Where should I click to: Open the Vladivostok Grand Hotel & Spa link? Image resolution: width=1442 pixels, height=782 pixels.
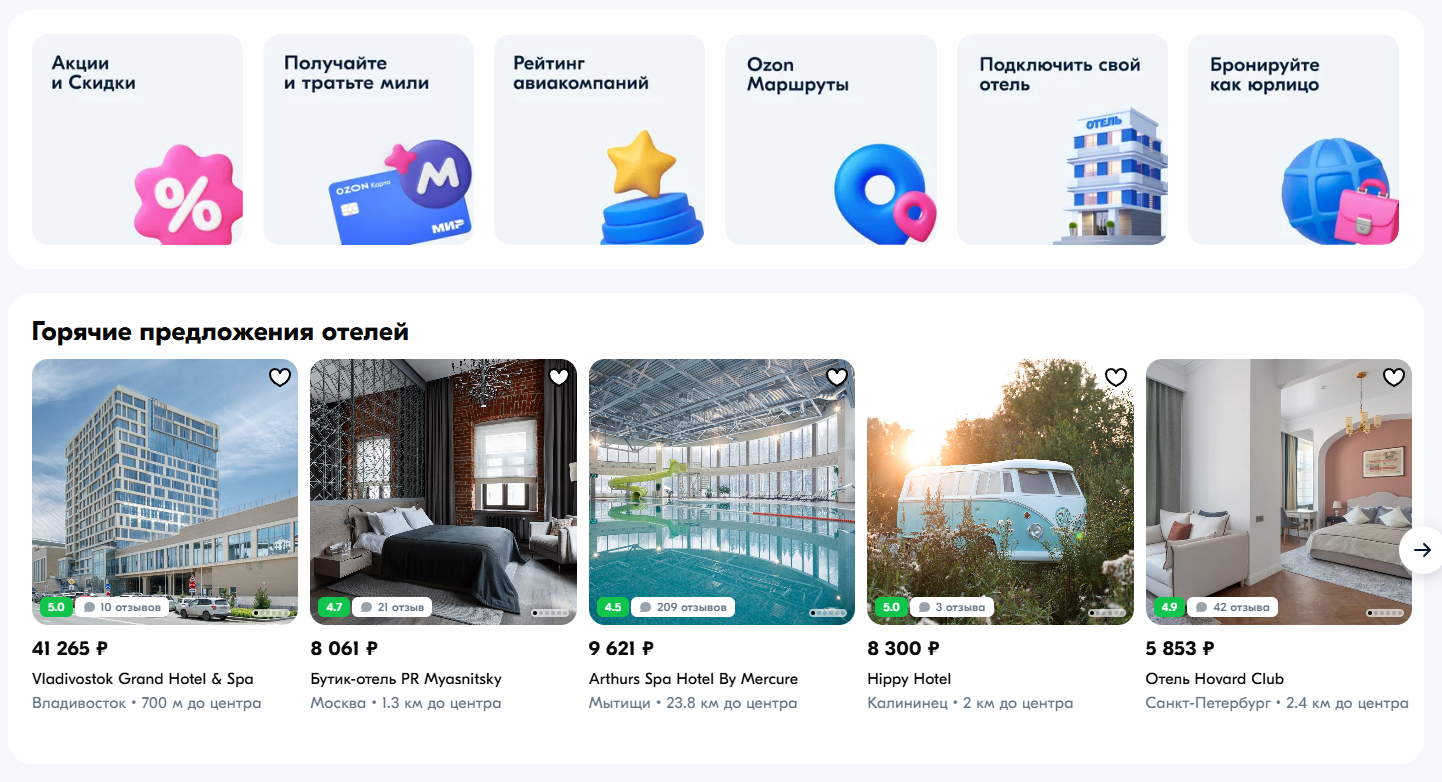coord(143,679)
